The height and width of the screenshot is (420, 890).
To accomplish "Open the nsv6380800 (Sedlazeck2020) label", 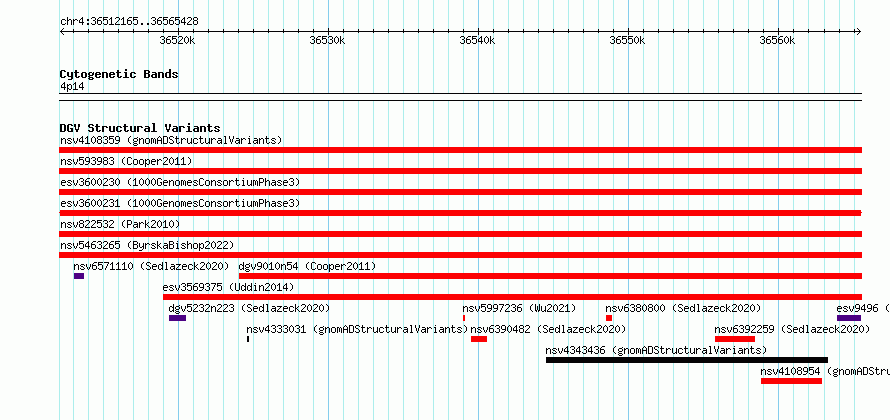I will [683, 308].
